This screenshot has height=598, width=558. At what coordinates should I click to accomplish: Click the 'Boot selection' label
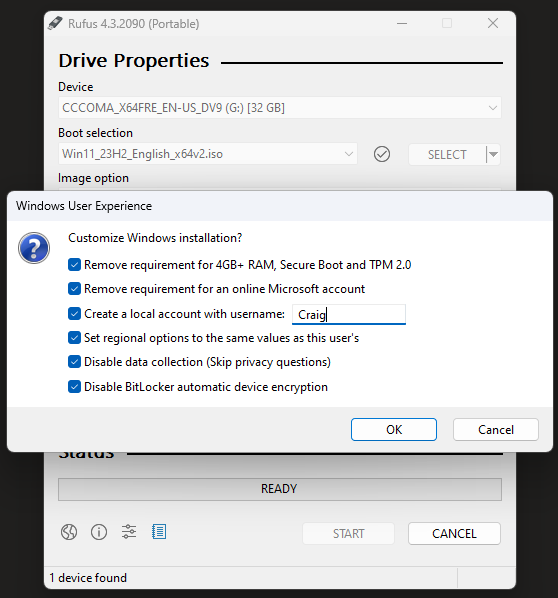click(x=95, y=133)
